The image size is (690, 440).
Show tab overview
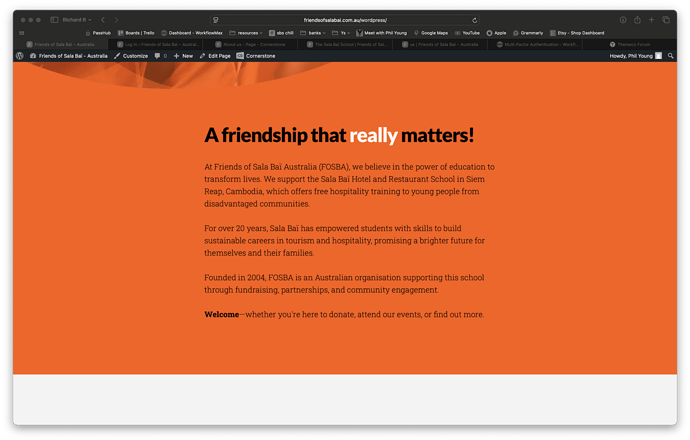pyautogui.click(x=666, y=20)
